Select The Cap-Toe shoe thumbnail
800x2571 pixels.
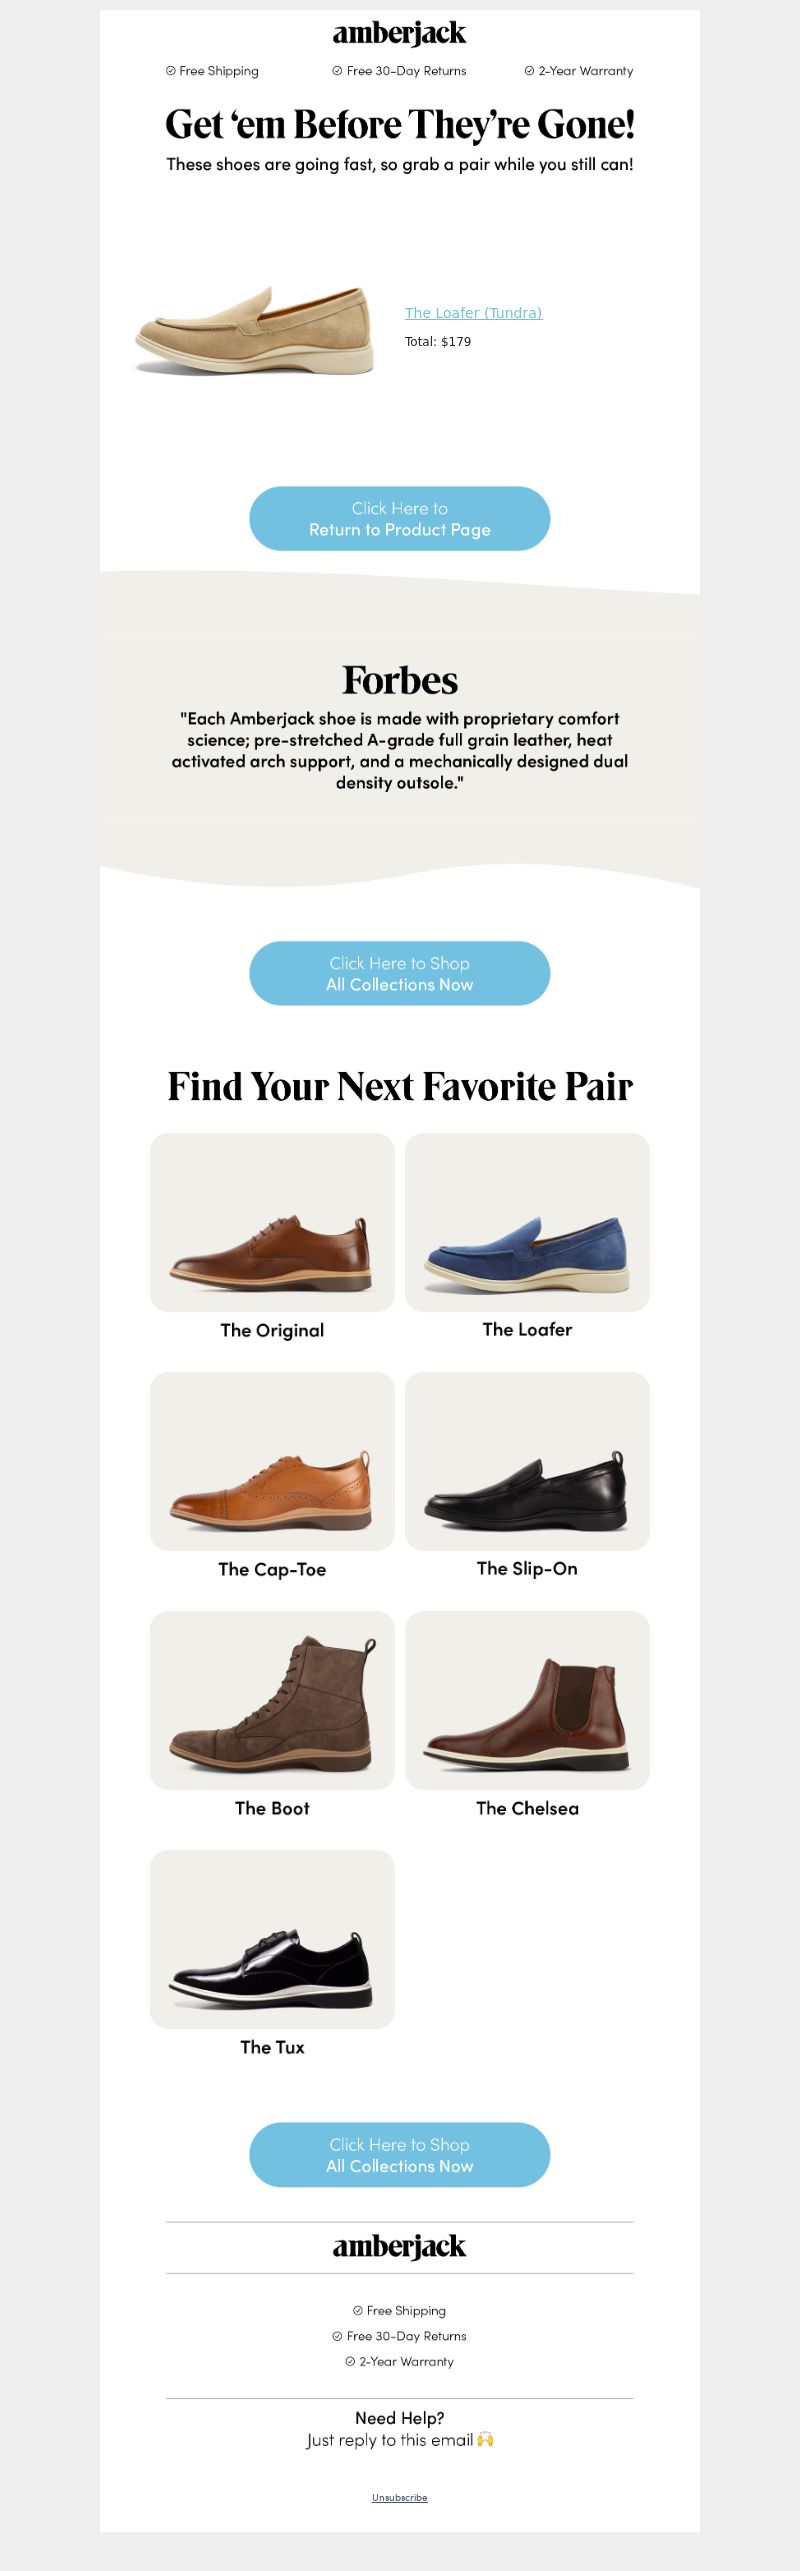(272, 1462)
